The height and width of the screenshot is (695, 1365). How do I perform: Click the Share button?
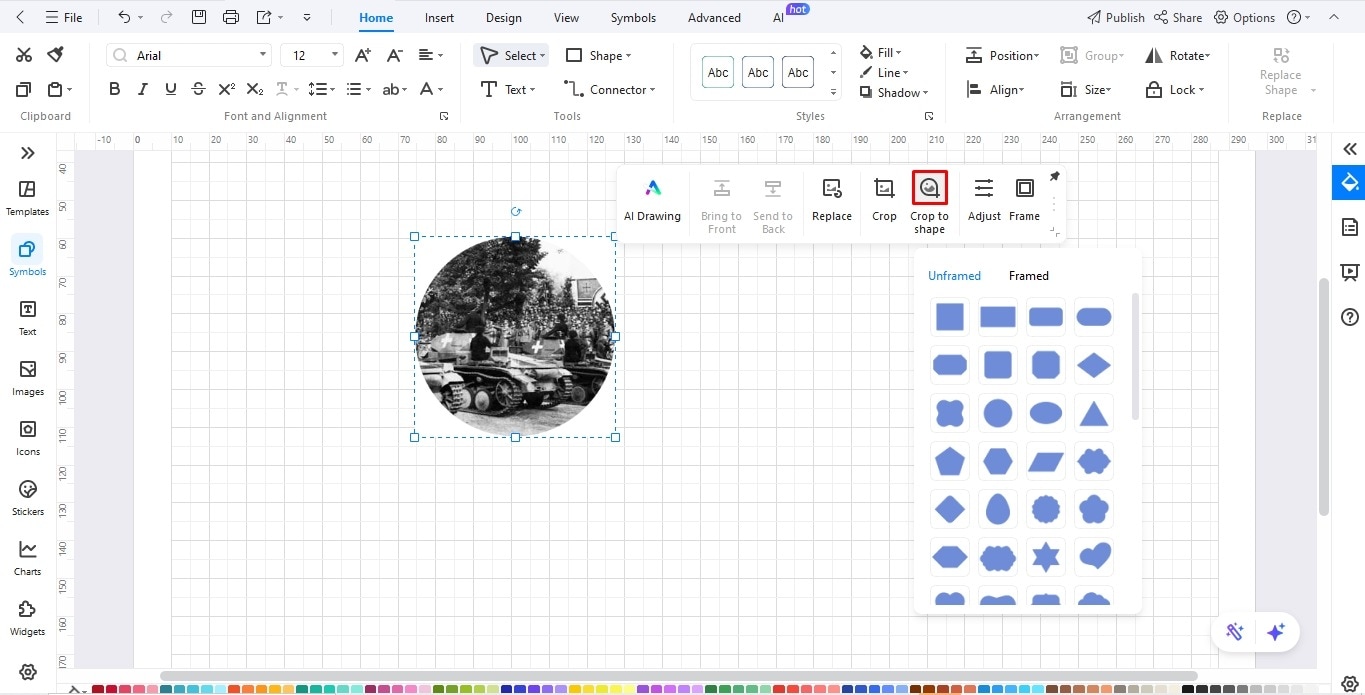click(1178, 17)
